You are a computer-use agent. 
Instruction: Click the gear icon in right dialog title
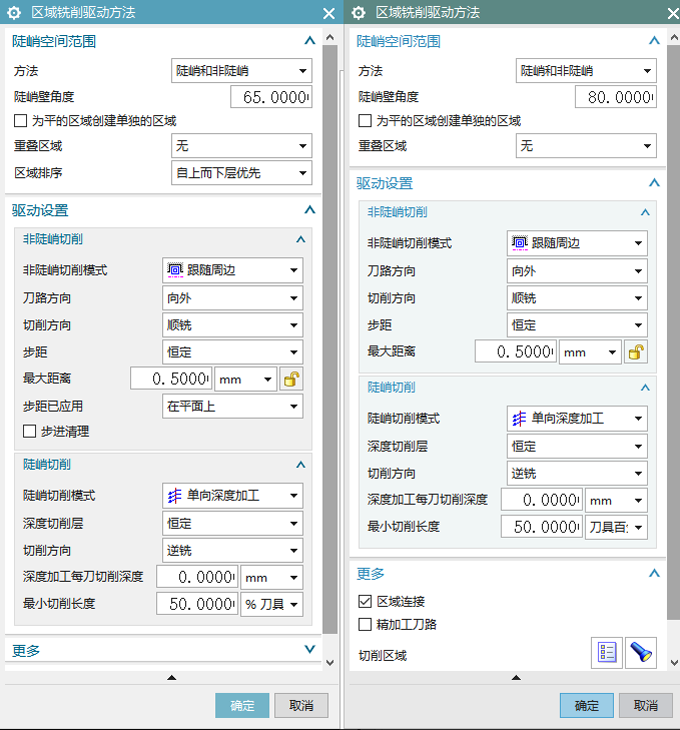358,13
